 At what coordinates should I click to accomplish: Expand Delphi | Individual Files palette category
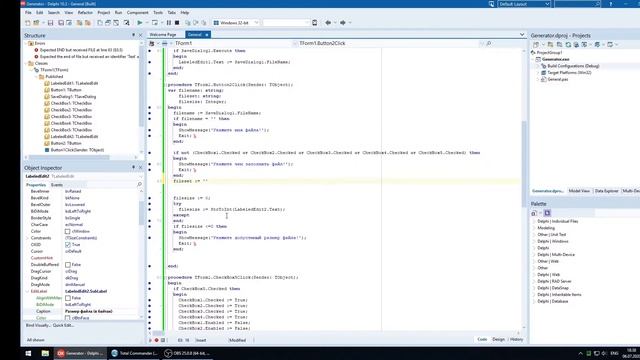pyautogui.click(x=534, y=221)
